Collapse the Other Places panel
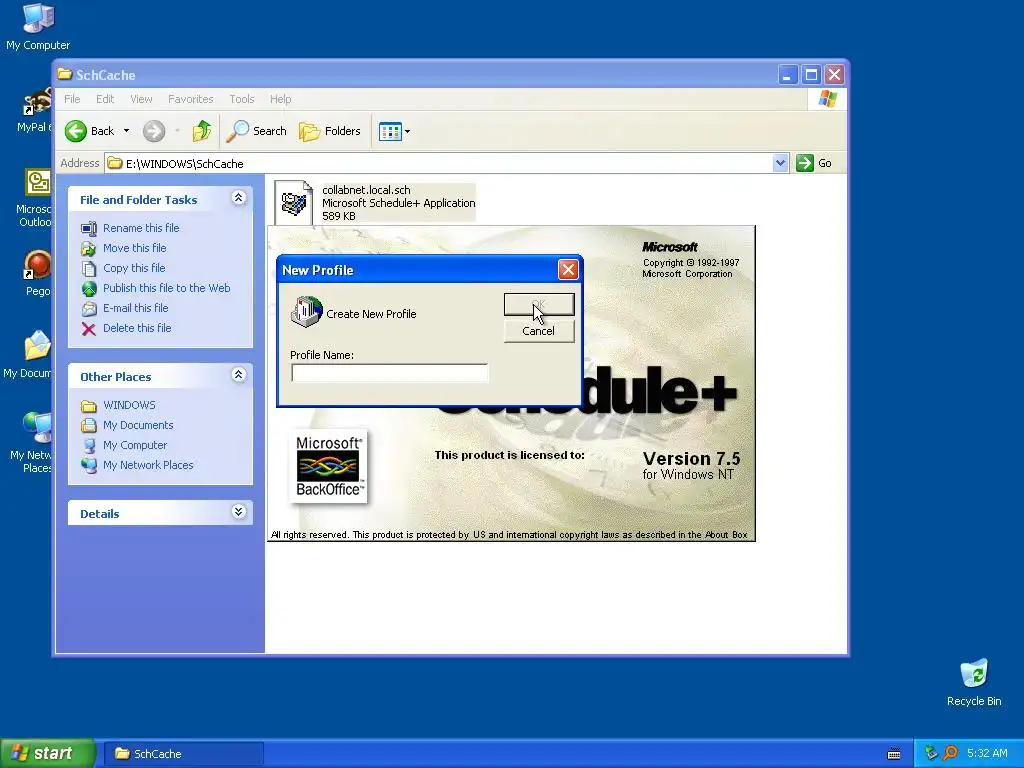The height and width of the screenshot is (768, 1024). pyautogui.click(x=239, y=375)
